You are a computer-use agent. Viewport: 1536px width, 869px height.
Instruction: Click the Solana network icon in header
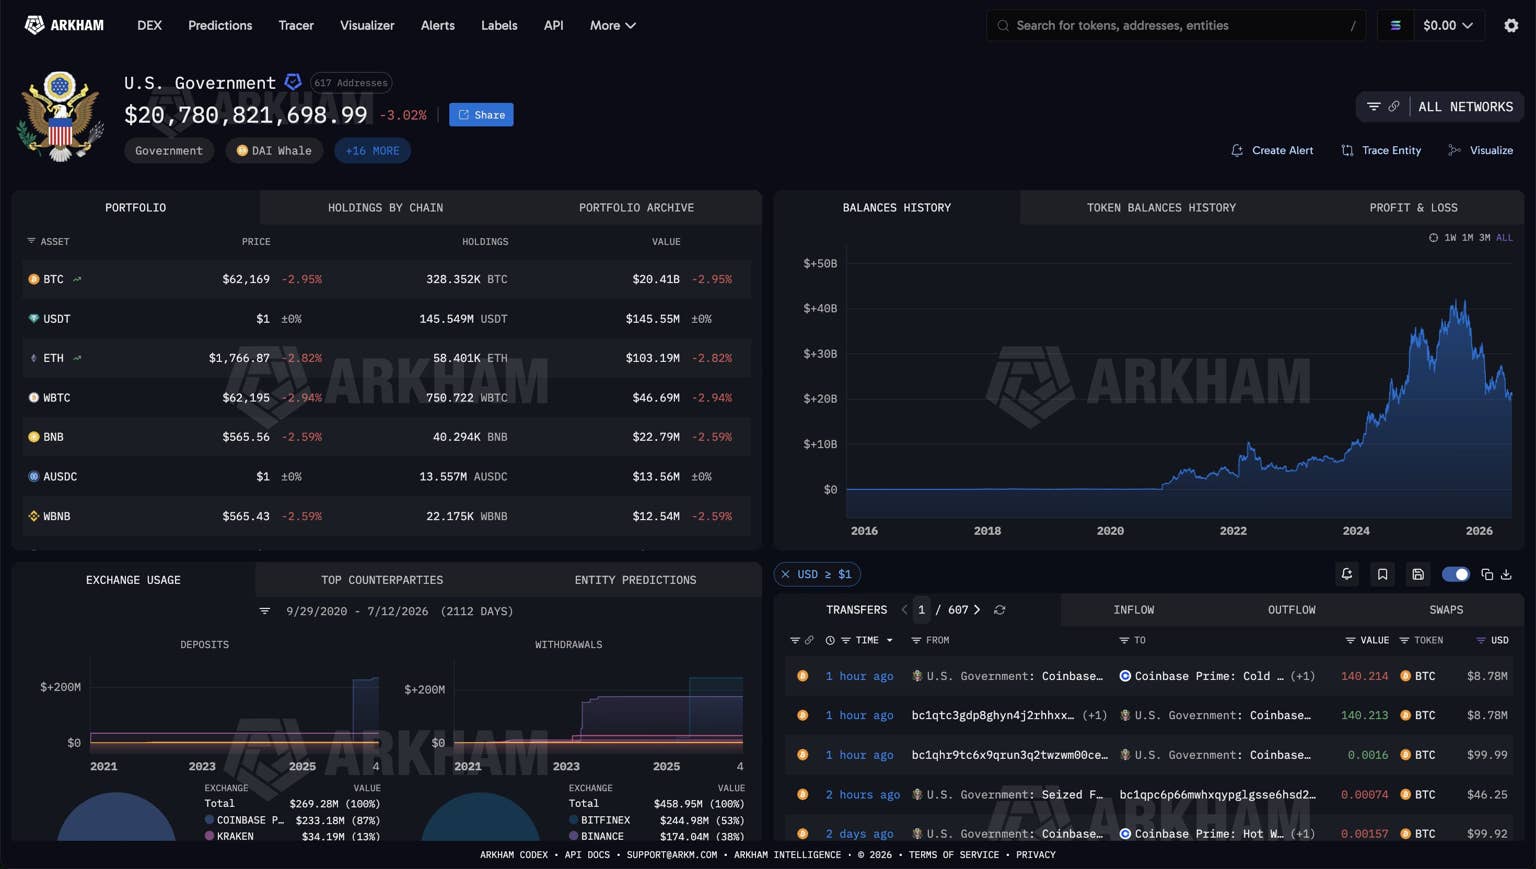pos(1396,26)
